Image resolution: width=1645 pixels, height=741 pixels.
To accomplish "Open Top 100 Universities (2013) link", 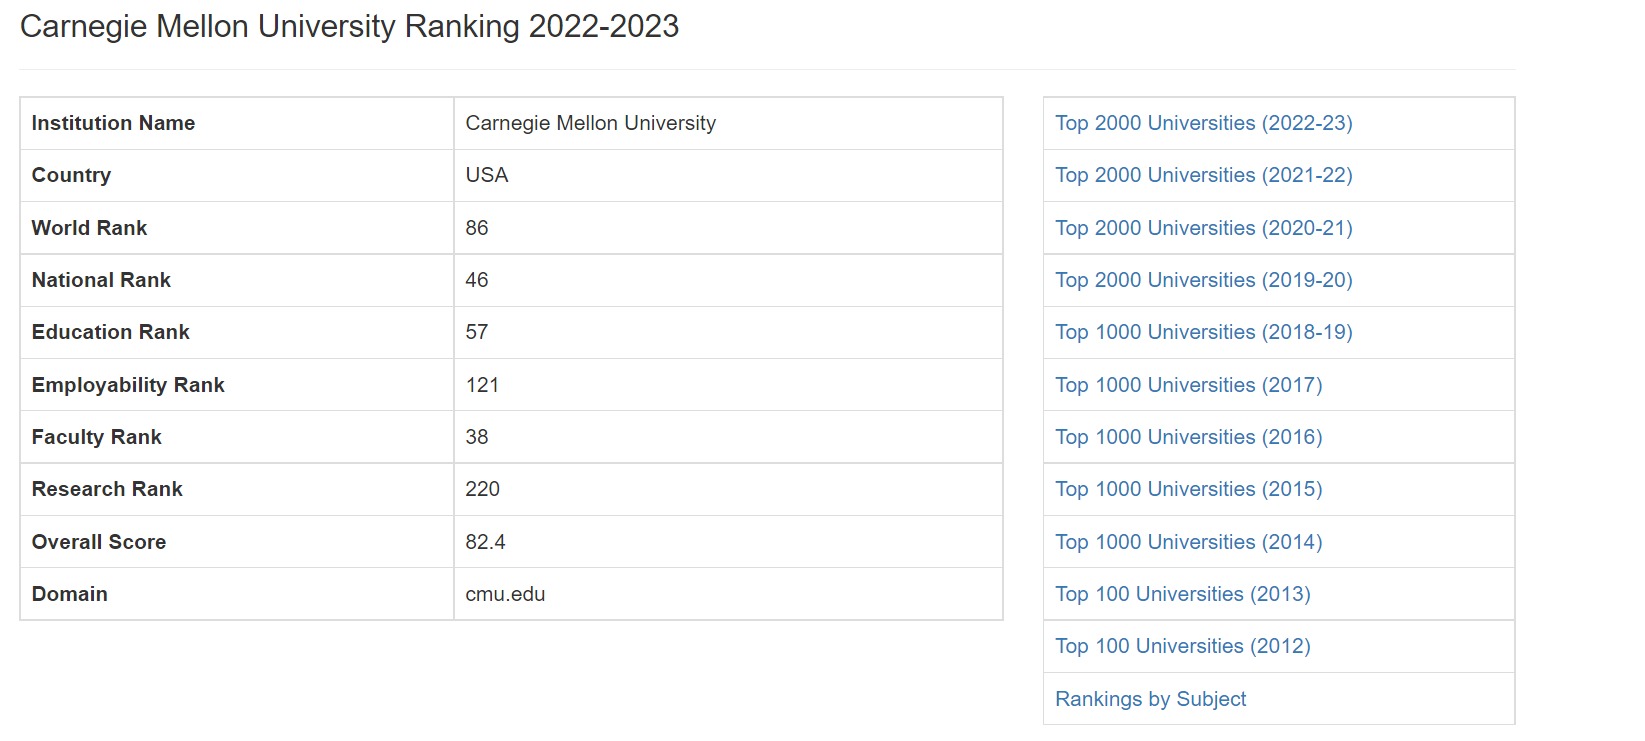I will tap(1182, 594).
